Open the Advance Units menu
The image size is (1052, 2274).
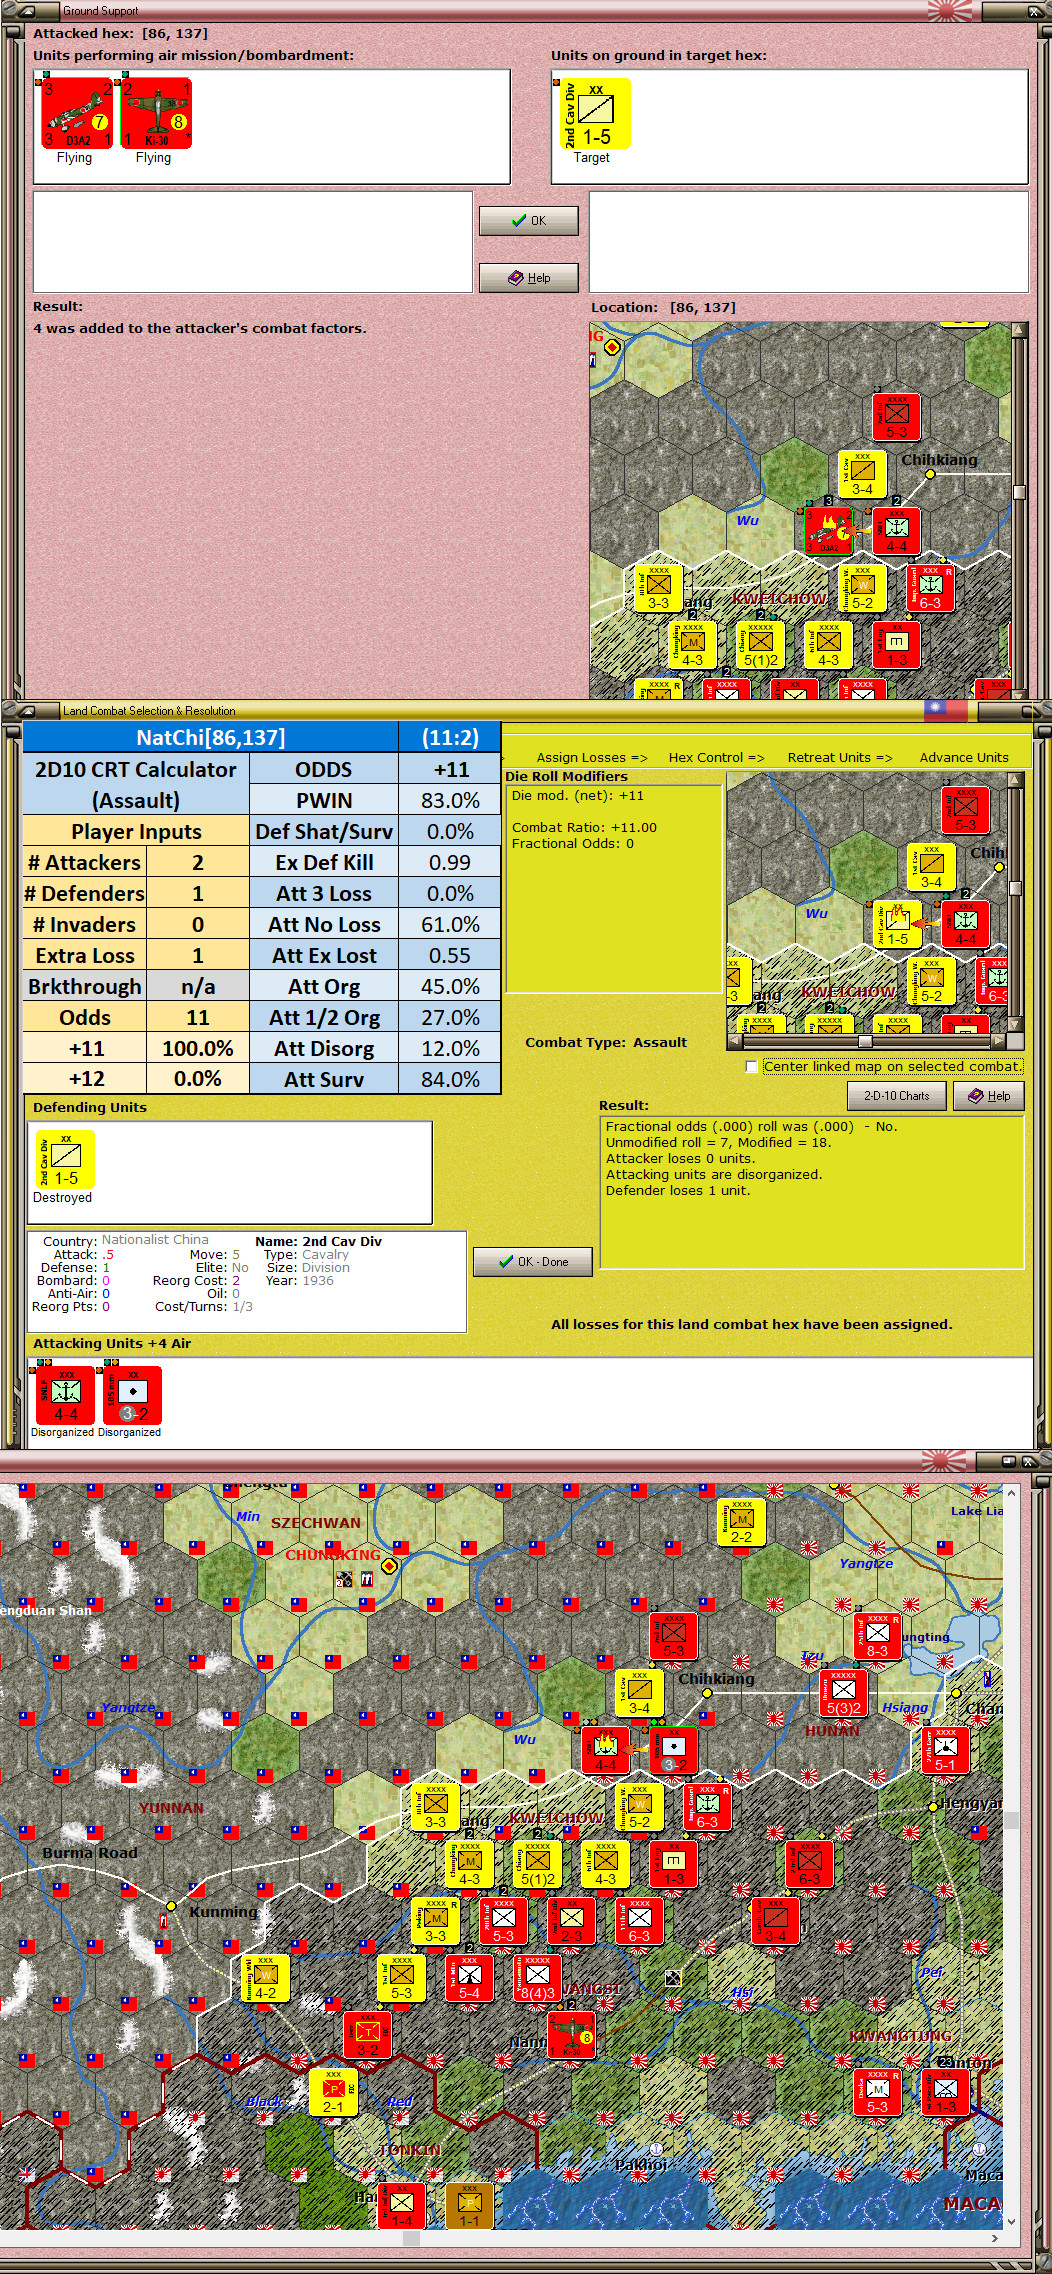tap(964, 757)
